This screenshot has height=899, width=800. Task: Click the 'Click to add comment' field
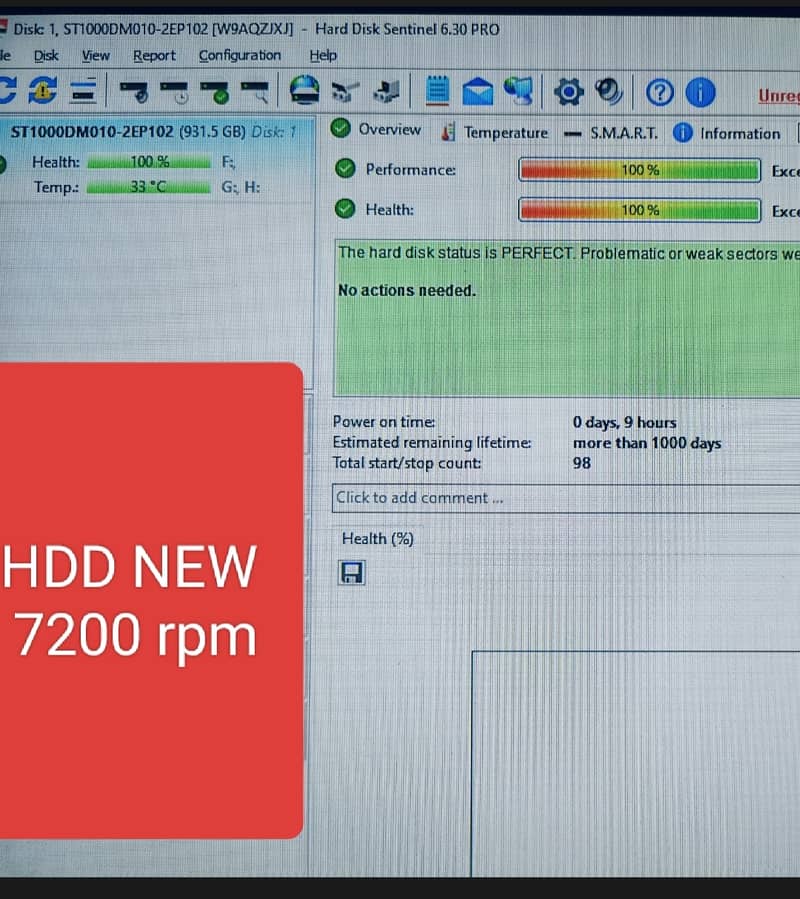click(566, 498)
